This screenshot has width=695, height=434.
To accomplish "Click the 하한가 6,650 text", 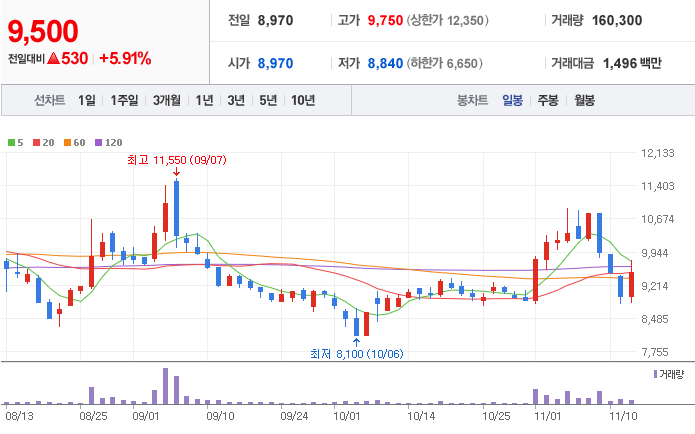I will click(x=445, y=63).
